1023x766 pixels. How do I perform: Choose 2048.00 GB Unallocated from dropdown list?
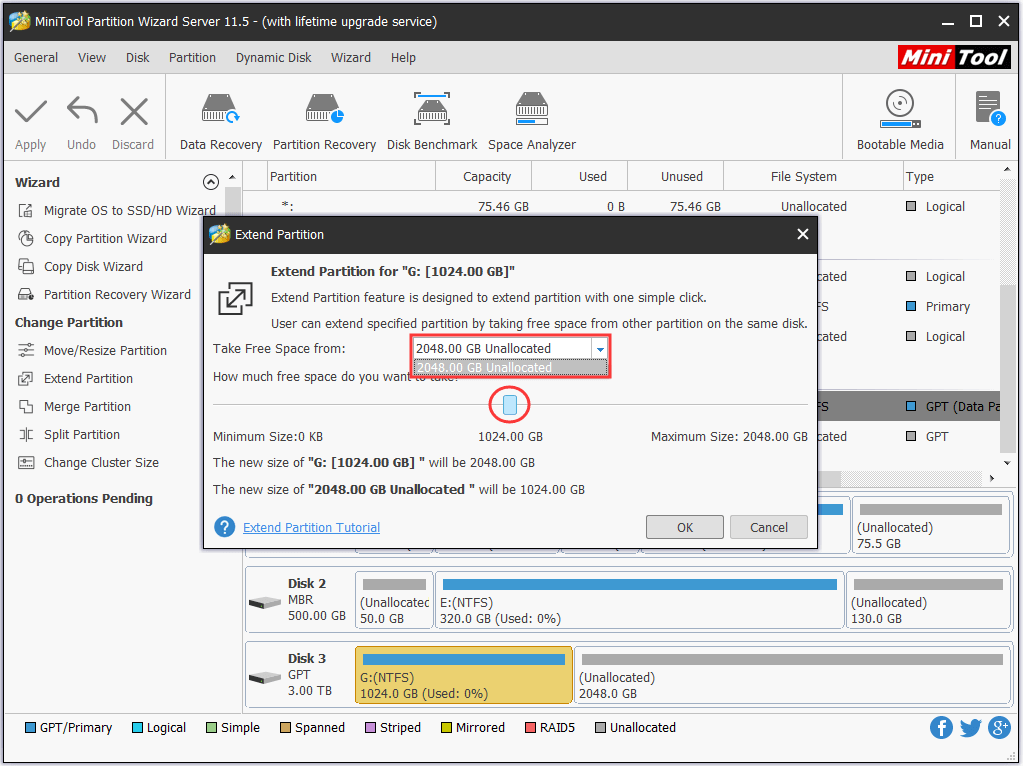(510, 368)
